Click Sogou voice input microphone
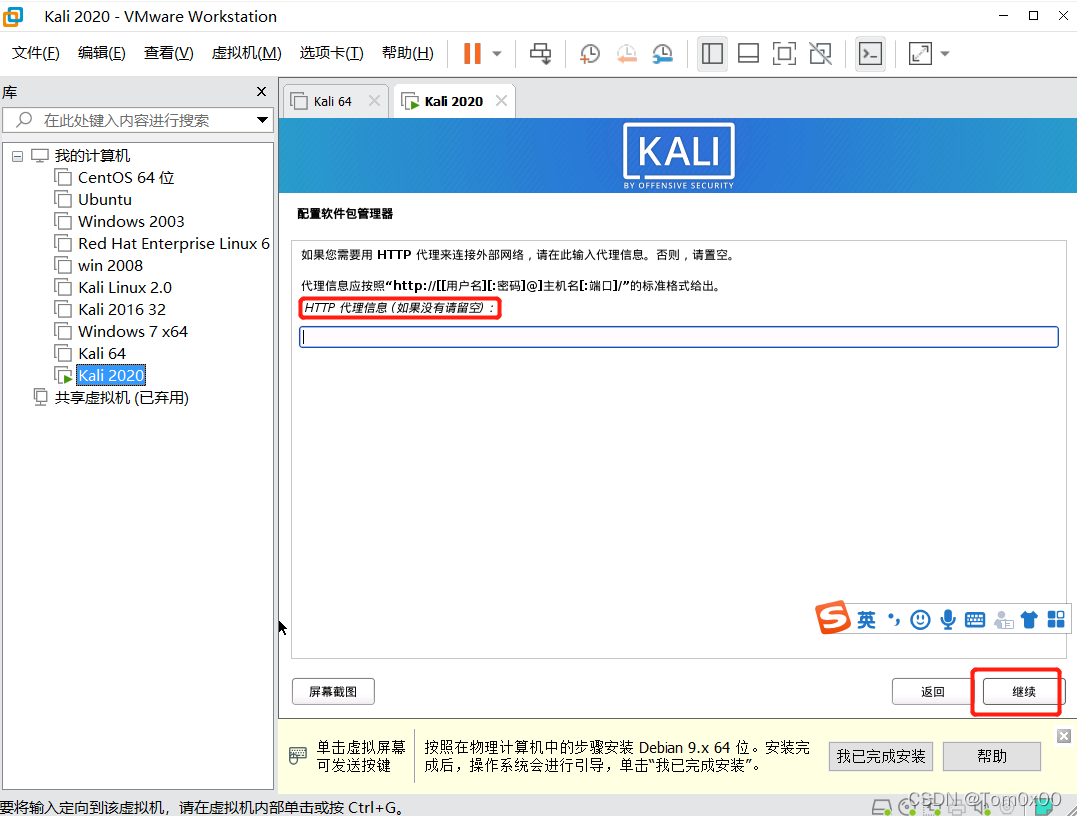 (x=948, y=620)
